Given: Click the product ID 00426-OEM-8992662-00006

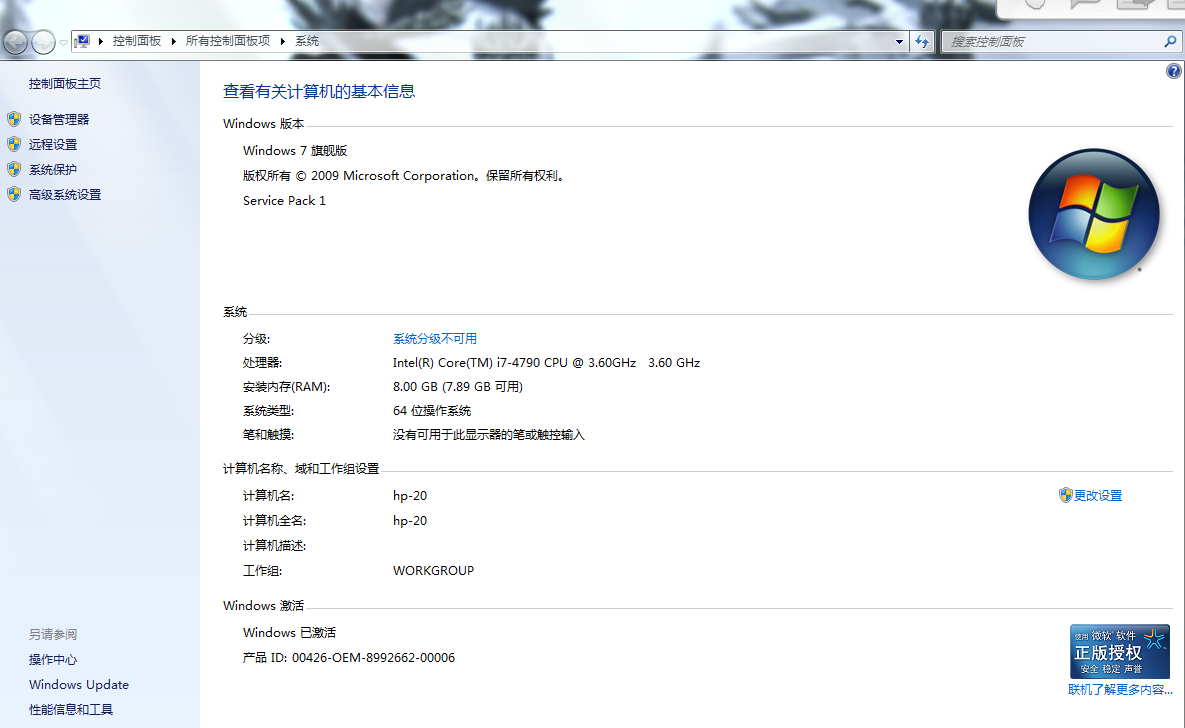Looking at the screenshot, I should 373,658.
